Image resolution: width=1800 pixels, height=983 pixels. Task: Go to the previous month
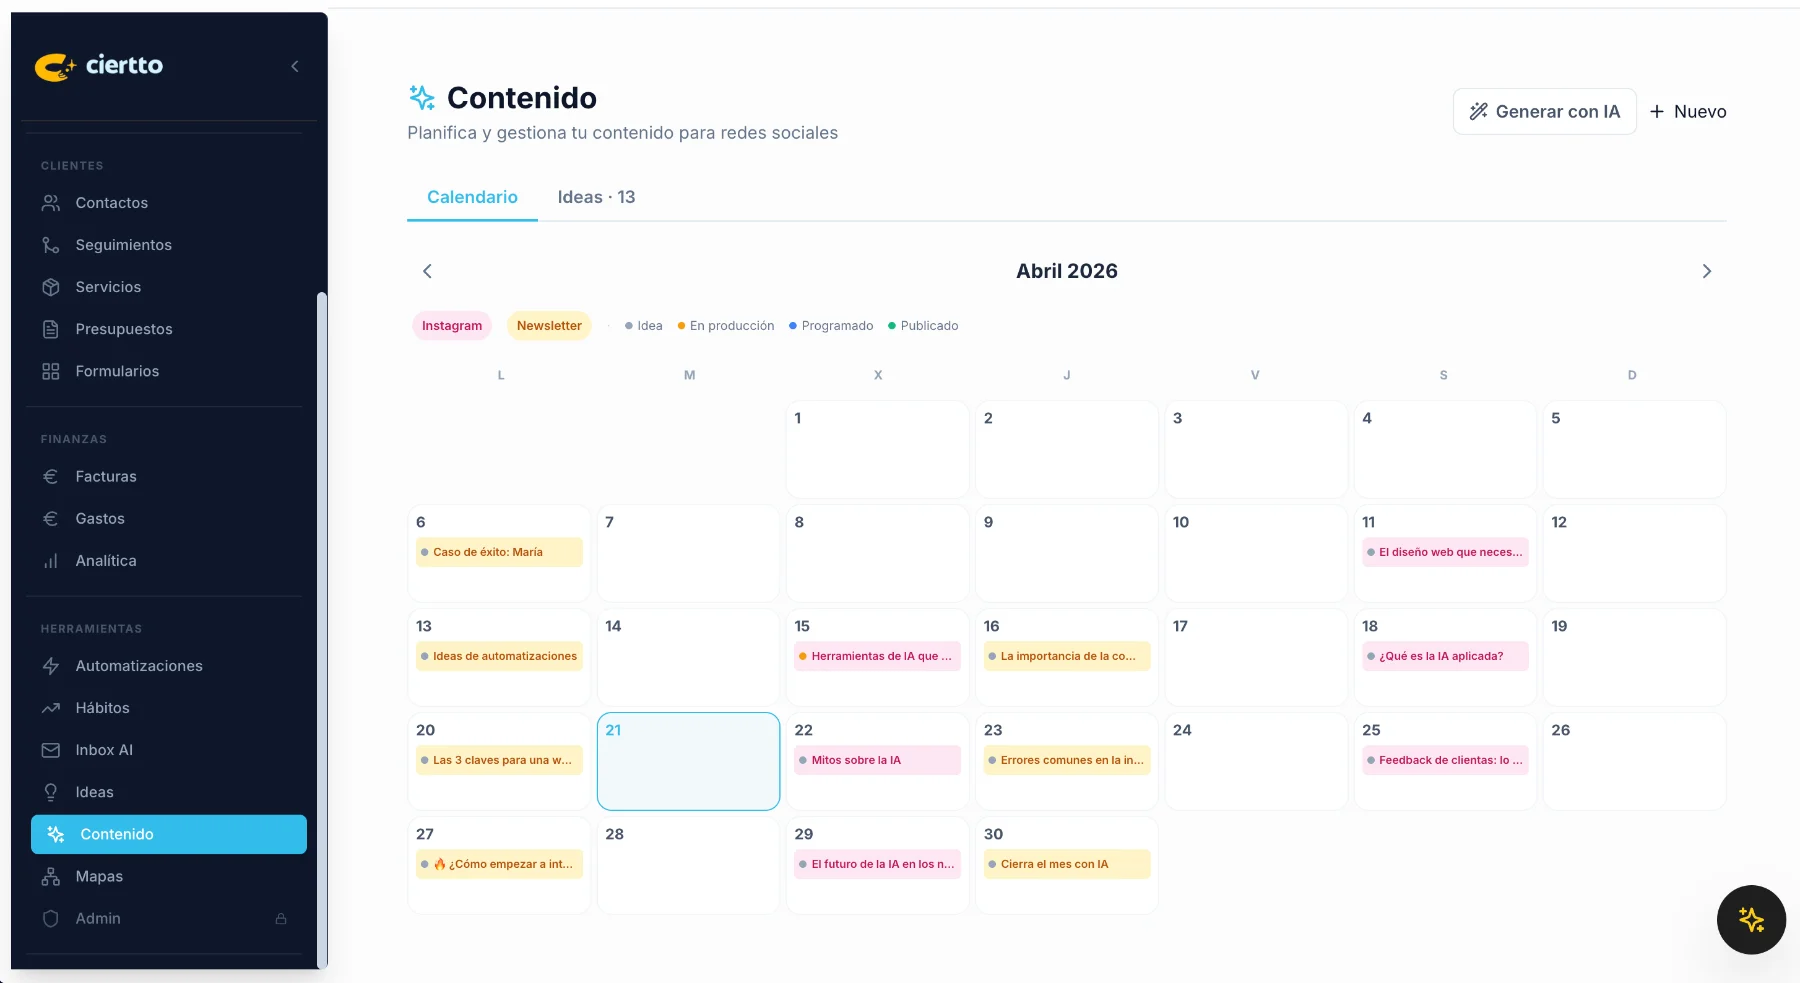(427, 271)
